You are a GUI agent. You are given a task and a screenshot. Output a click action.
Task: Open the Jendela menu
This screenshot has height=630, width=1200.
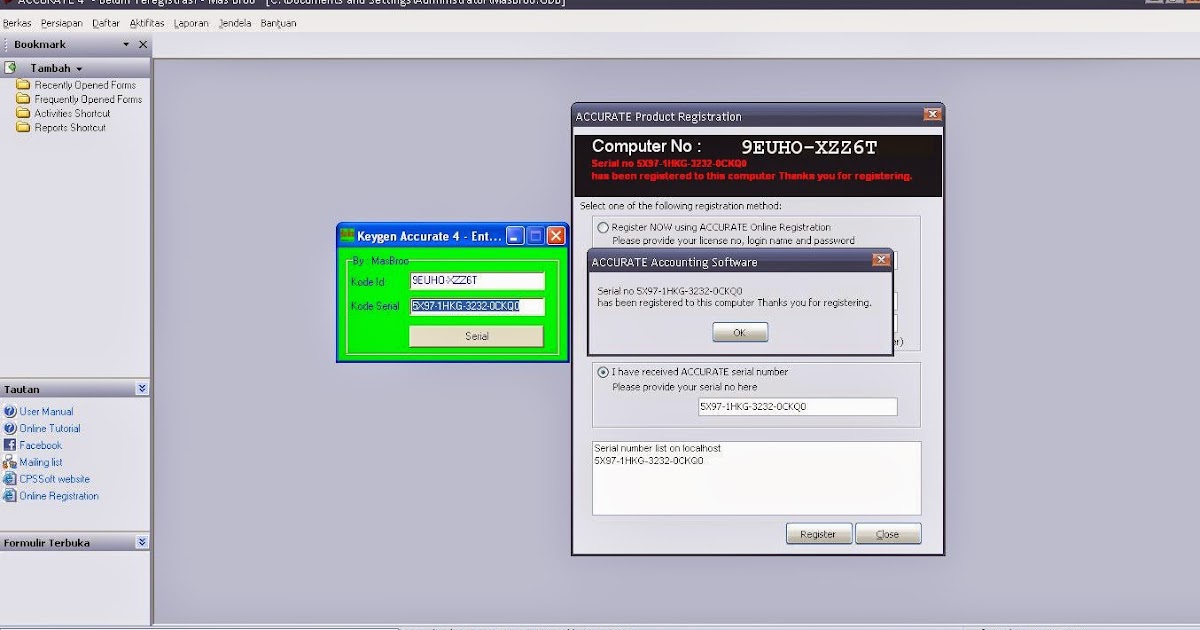pyautogui.click(x=235, y=23)
